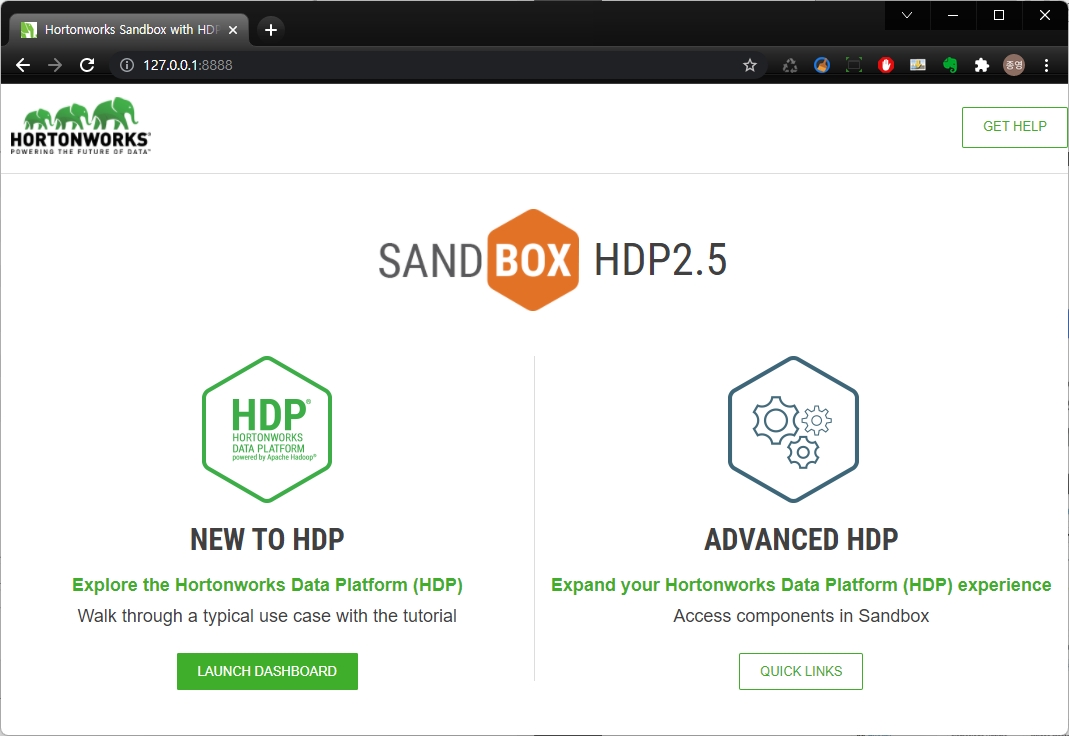Open the image picture extension icon
This screenshot has height=736, width=1069.
point(918,65)
